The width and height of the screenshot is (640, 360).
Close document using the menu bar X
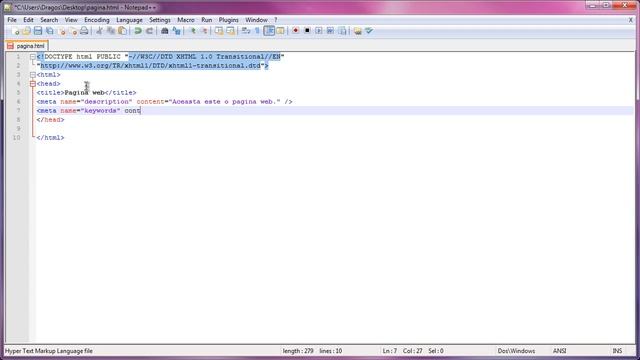tap(631, 20)
